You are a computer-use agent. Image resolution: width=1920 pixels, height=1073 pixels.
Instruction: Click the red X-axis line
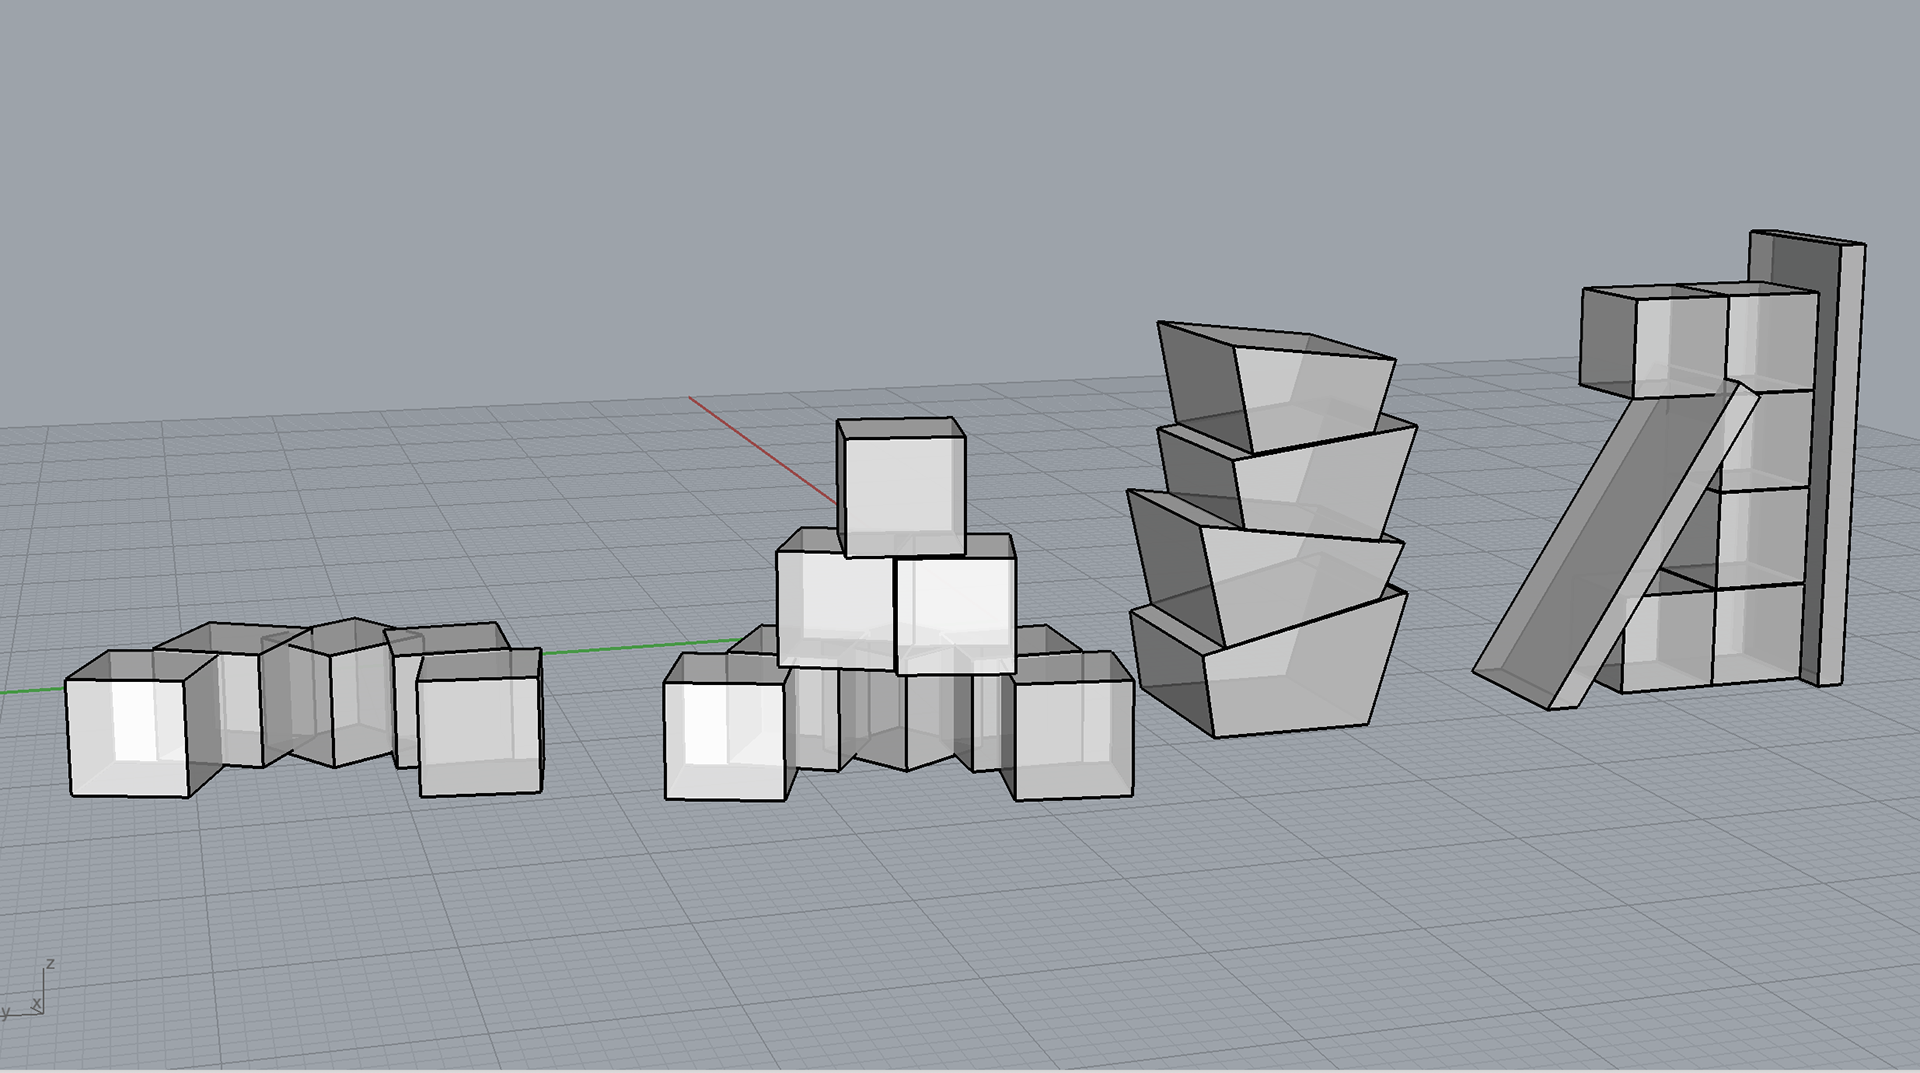click(762, 450)
